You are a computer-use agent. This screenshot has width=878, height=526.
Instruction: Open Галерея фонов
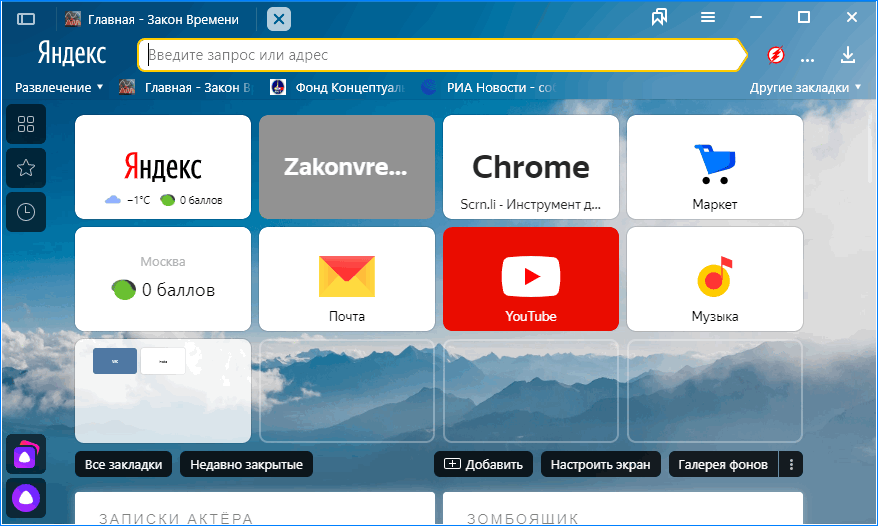point(723,464)
